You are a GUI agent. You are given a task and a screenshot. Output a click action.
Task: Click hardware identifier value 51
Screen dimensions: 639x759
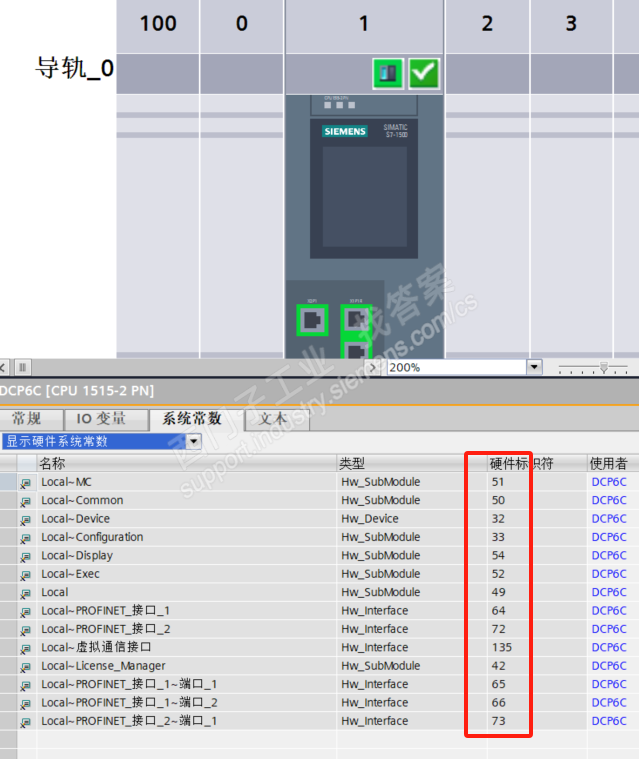498,482
